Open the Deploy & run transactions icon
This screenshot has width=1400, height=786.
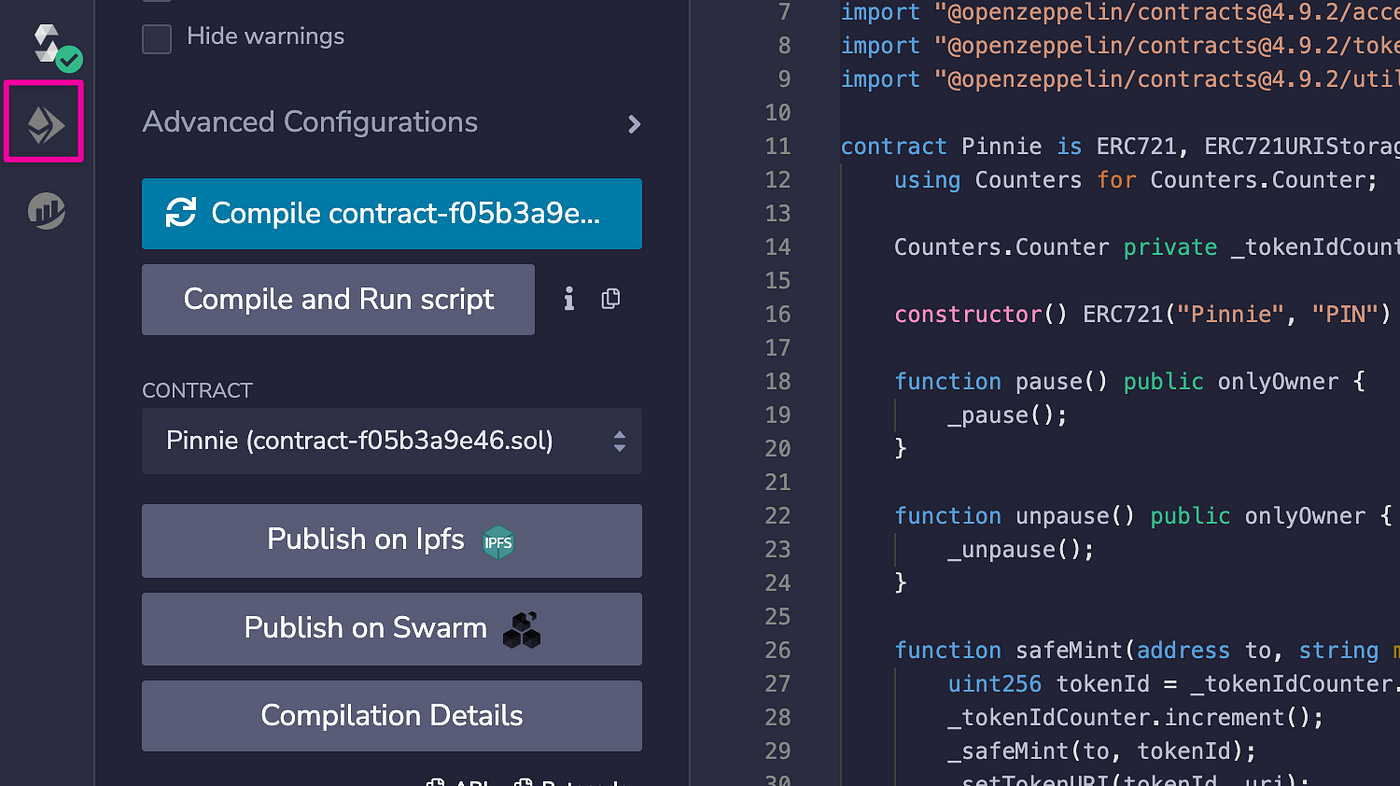(46, 124)
